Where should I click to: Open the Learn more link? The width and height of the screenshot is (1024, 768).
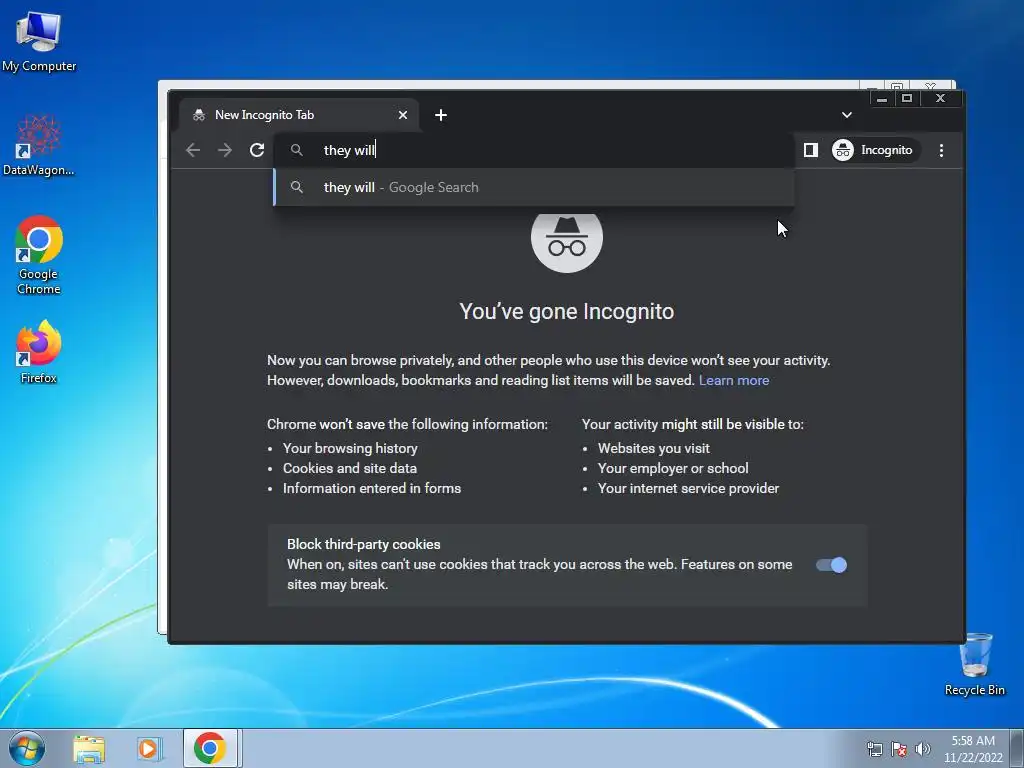pos(733,380)
